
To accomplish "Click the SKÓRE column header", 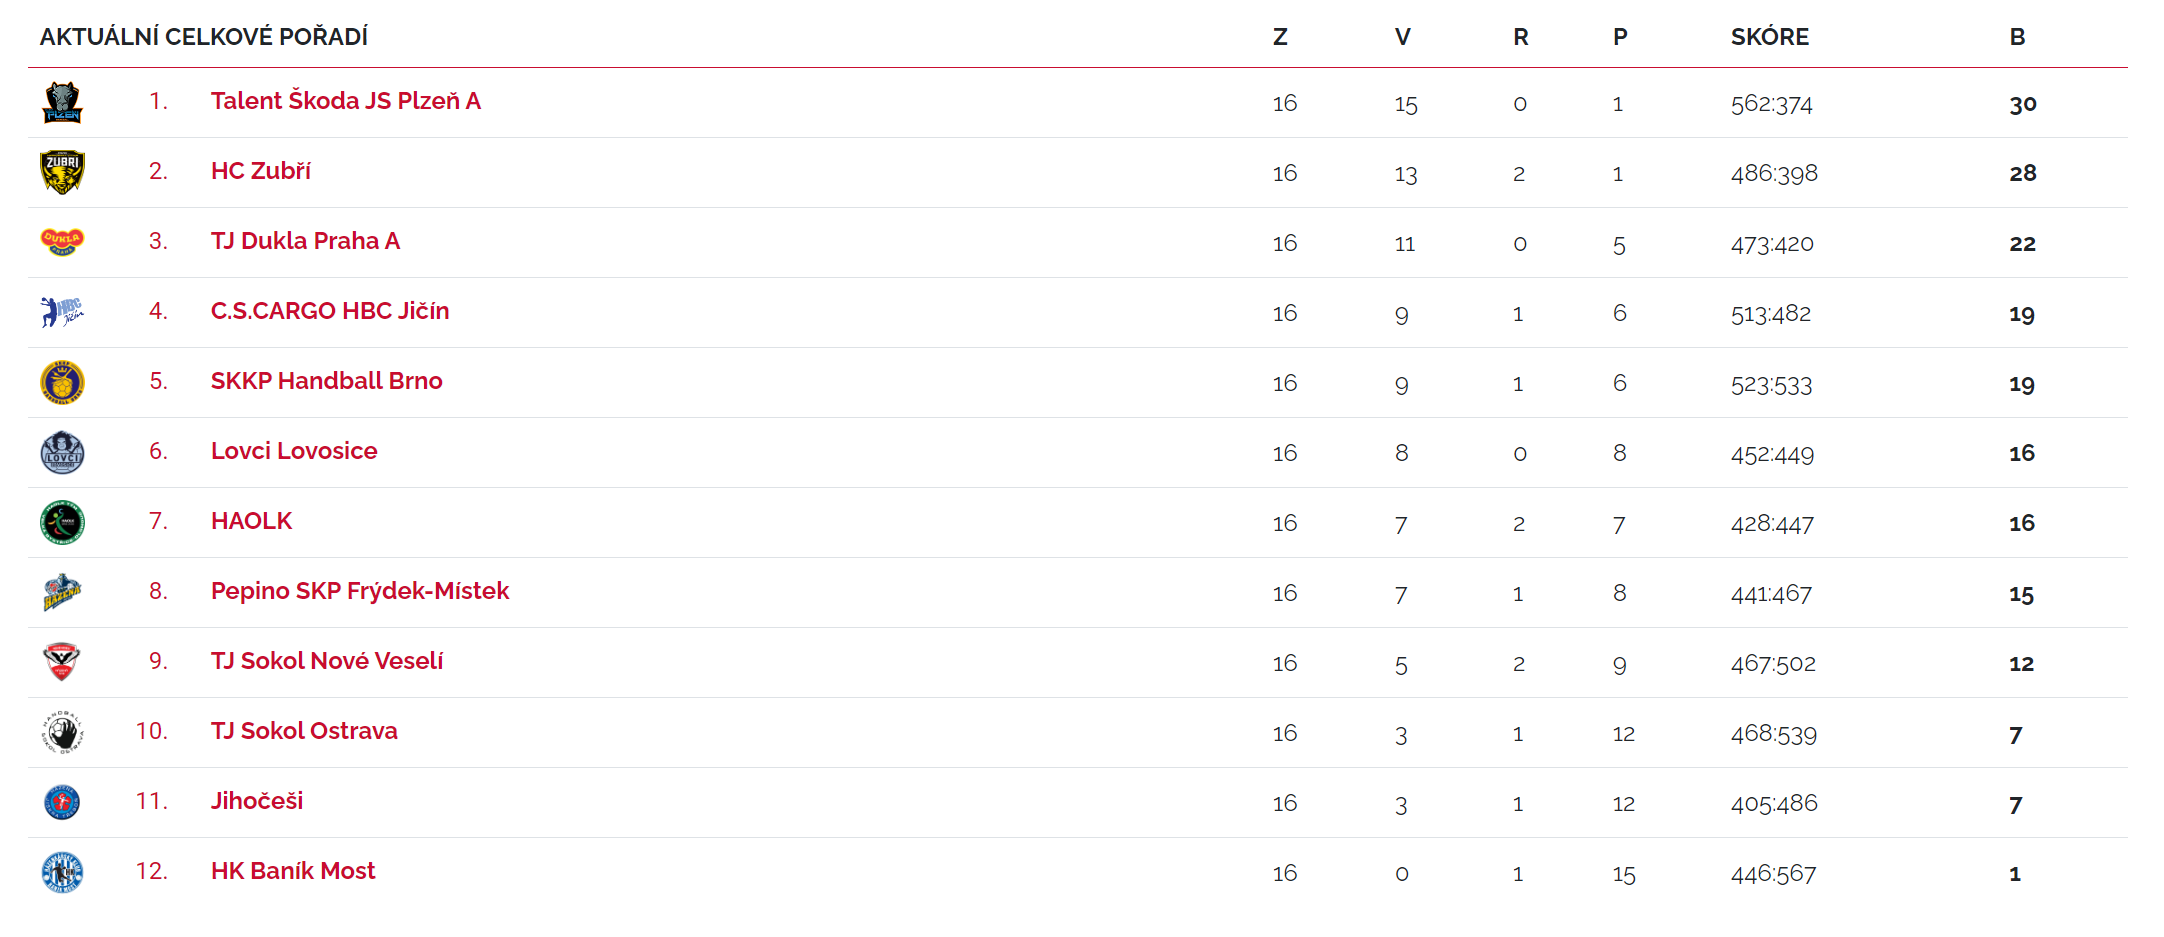I will click(1770, 37).
